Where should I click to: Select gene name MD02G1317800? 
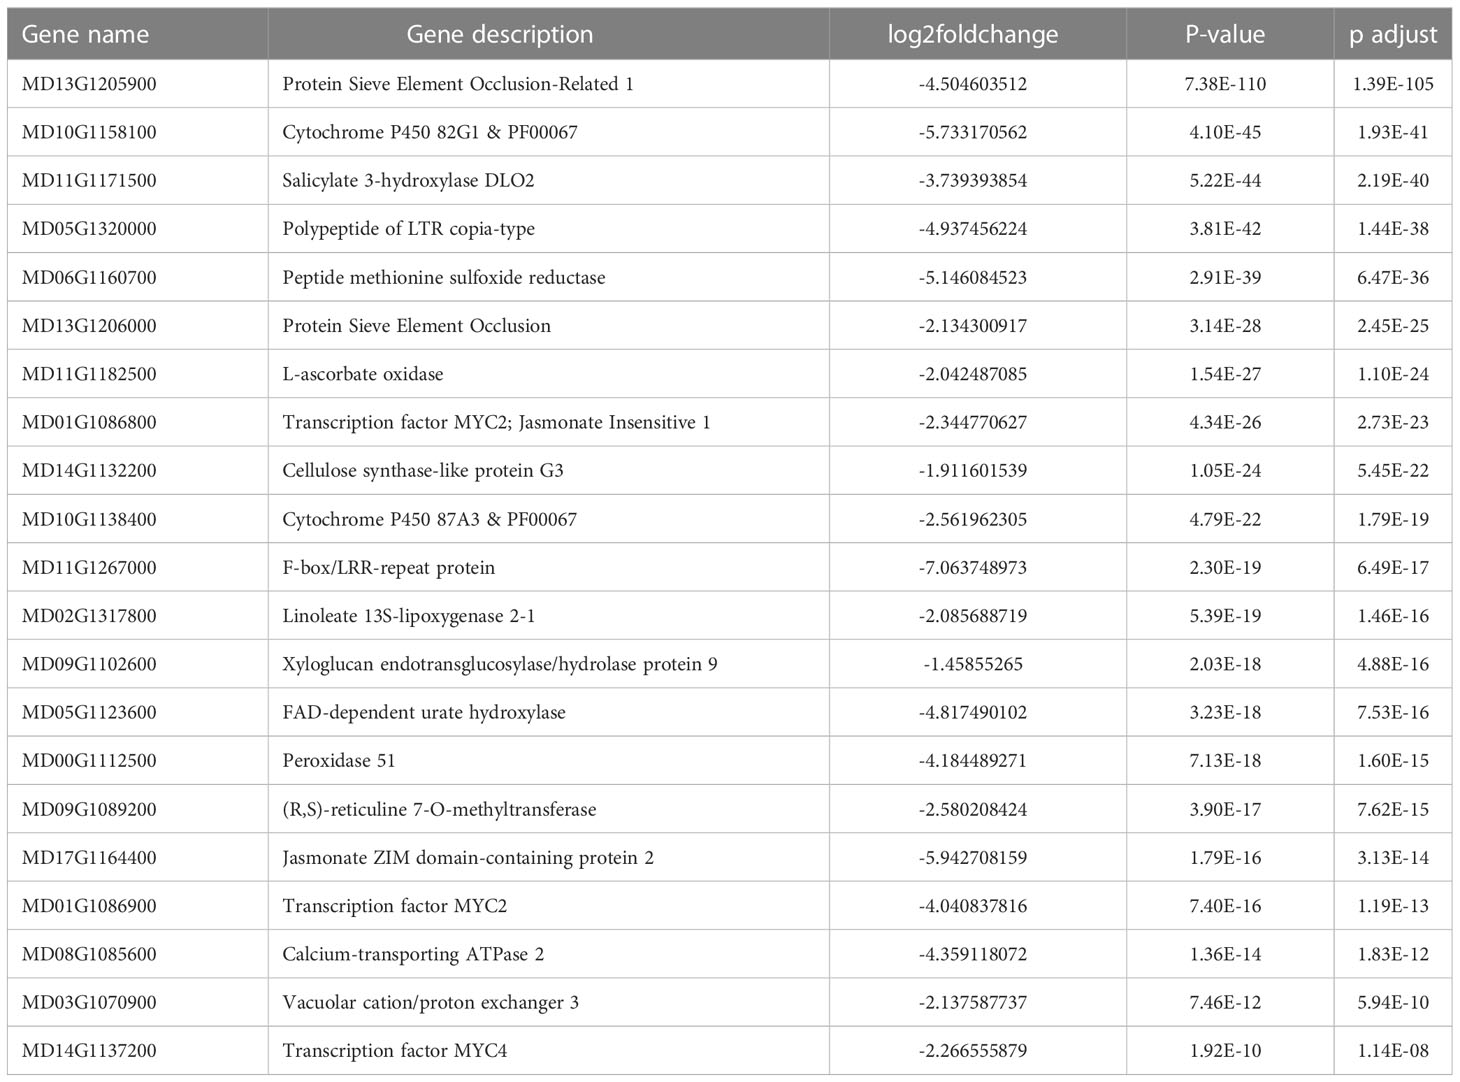(x=89, y=616)
